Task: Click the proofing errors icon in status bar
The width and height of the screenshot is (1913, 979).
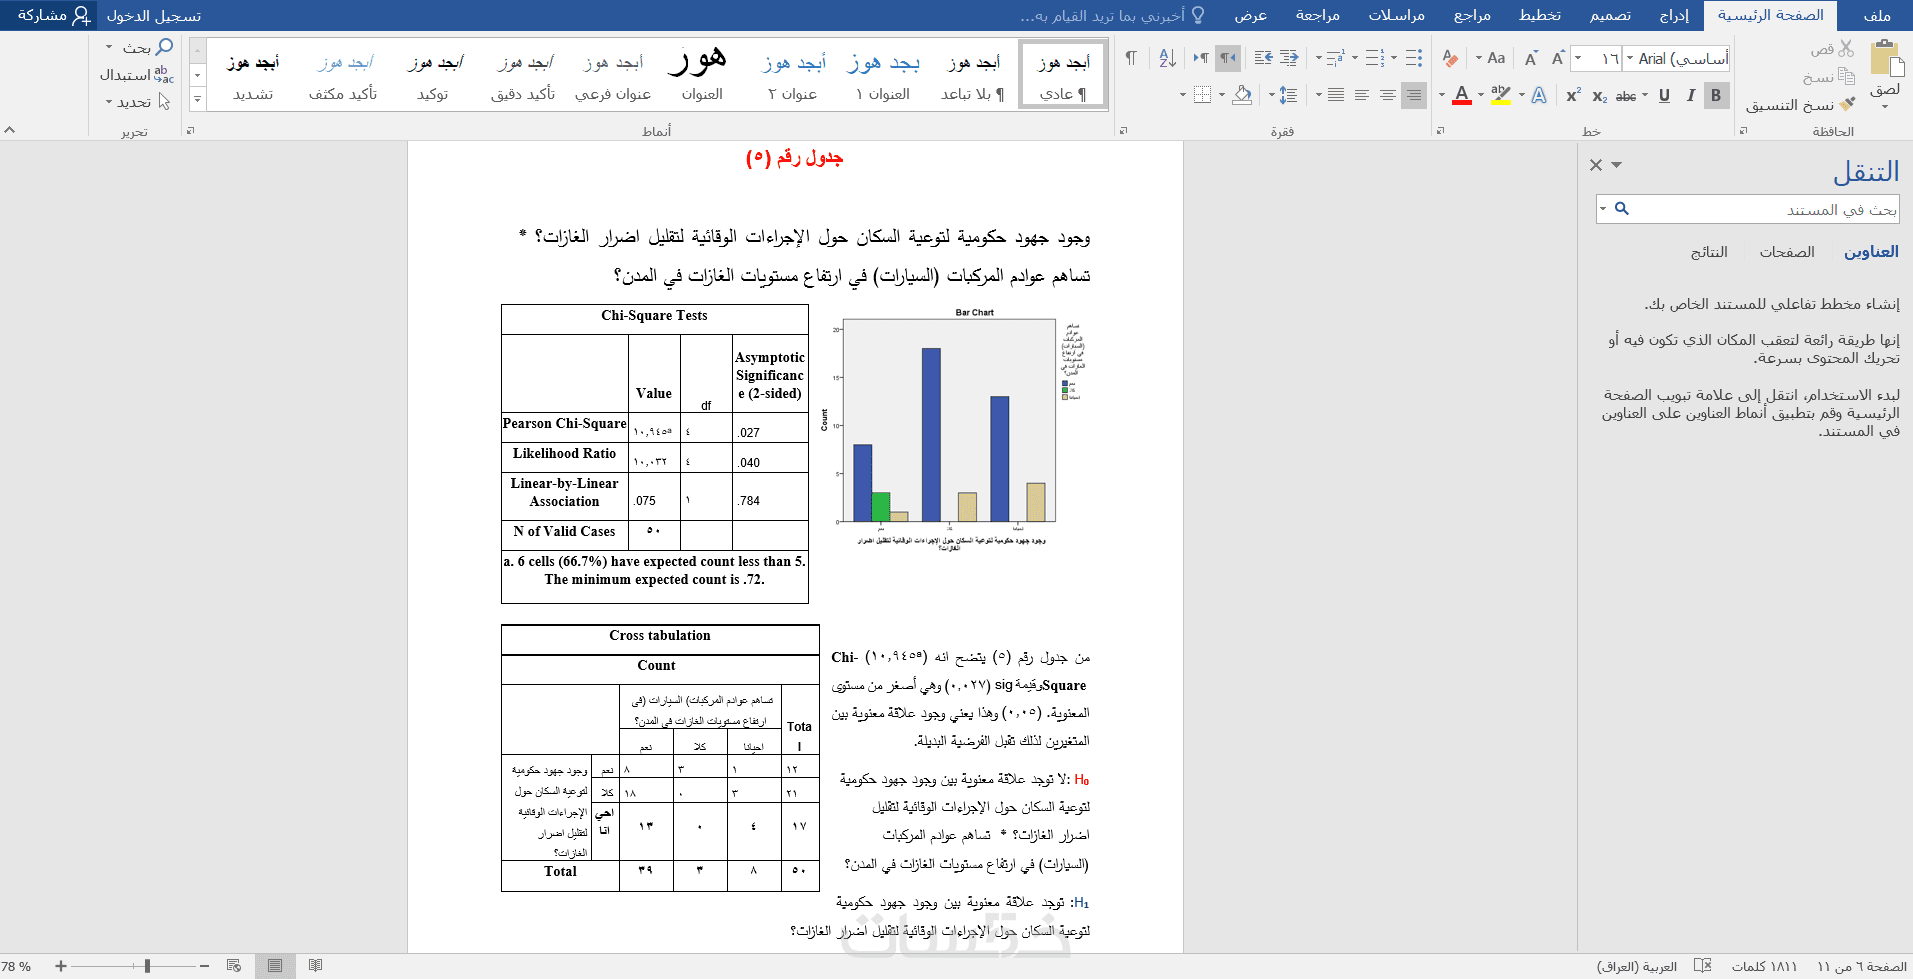Action: pyautogui.click(x=1702, y=966)
